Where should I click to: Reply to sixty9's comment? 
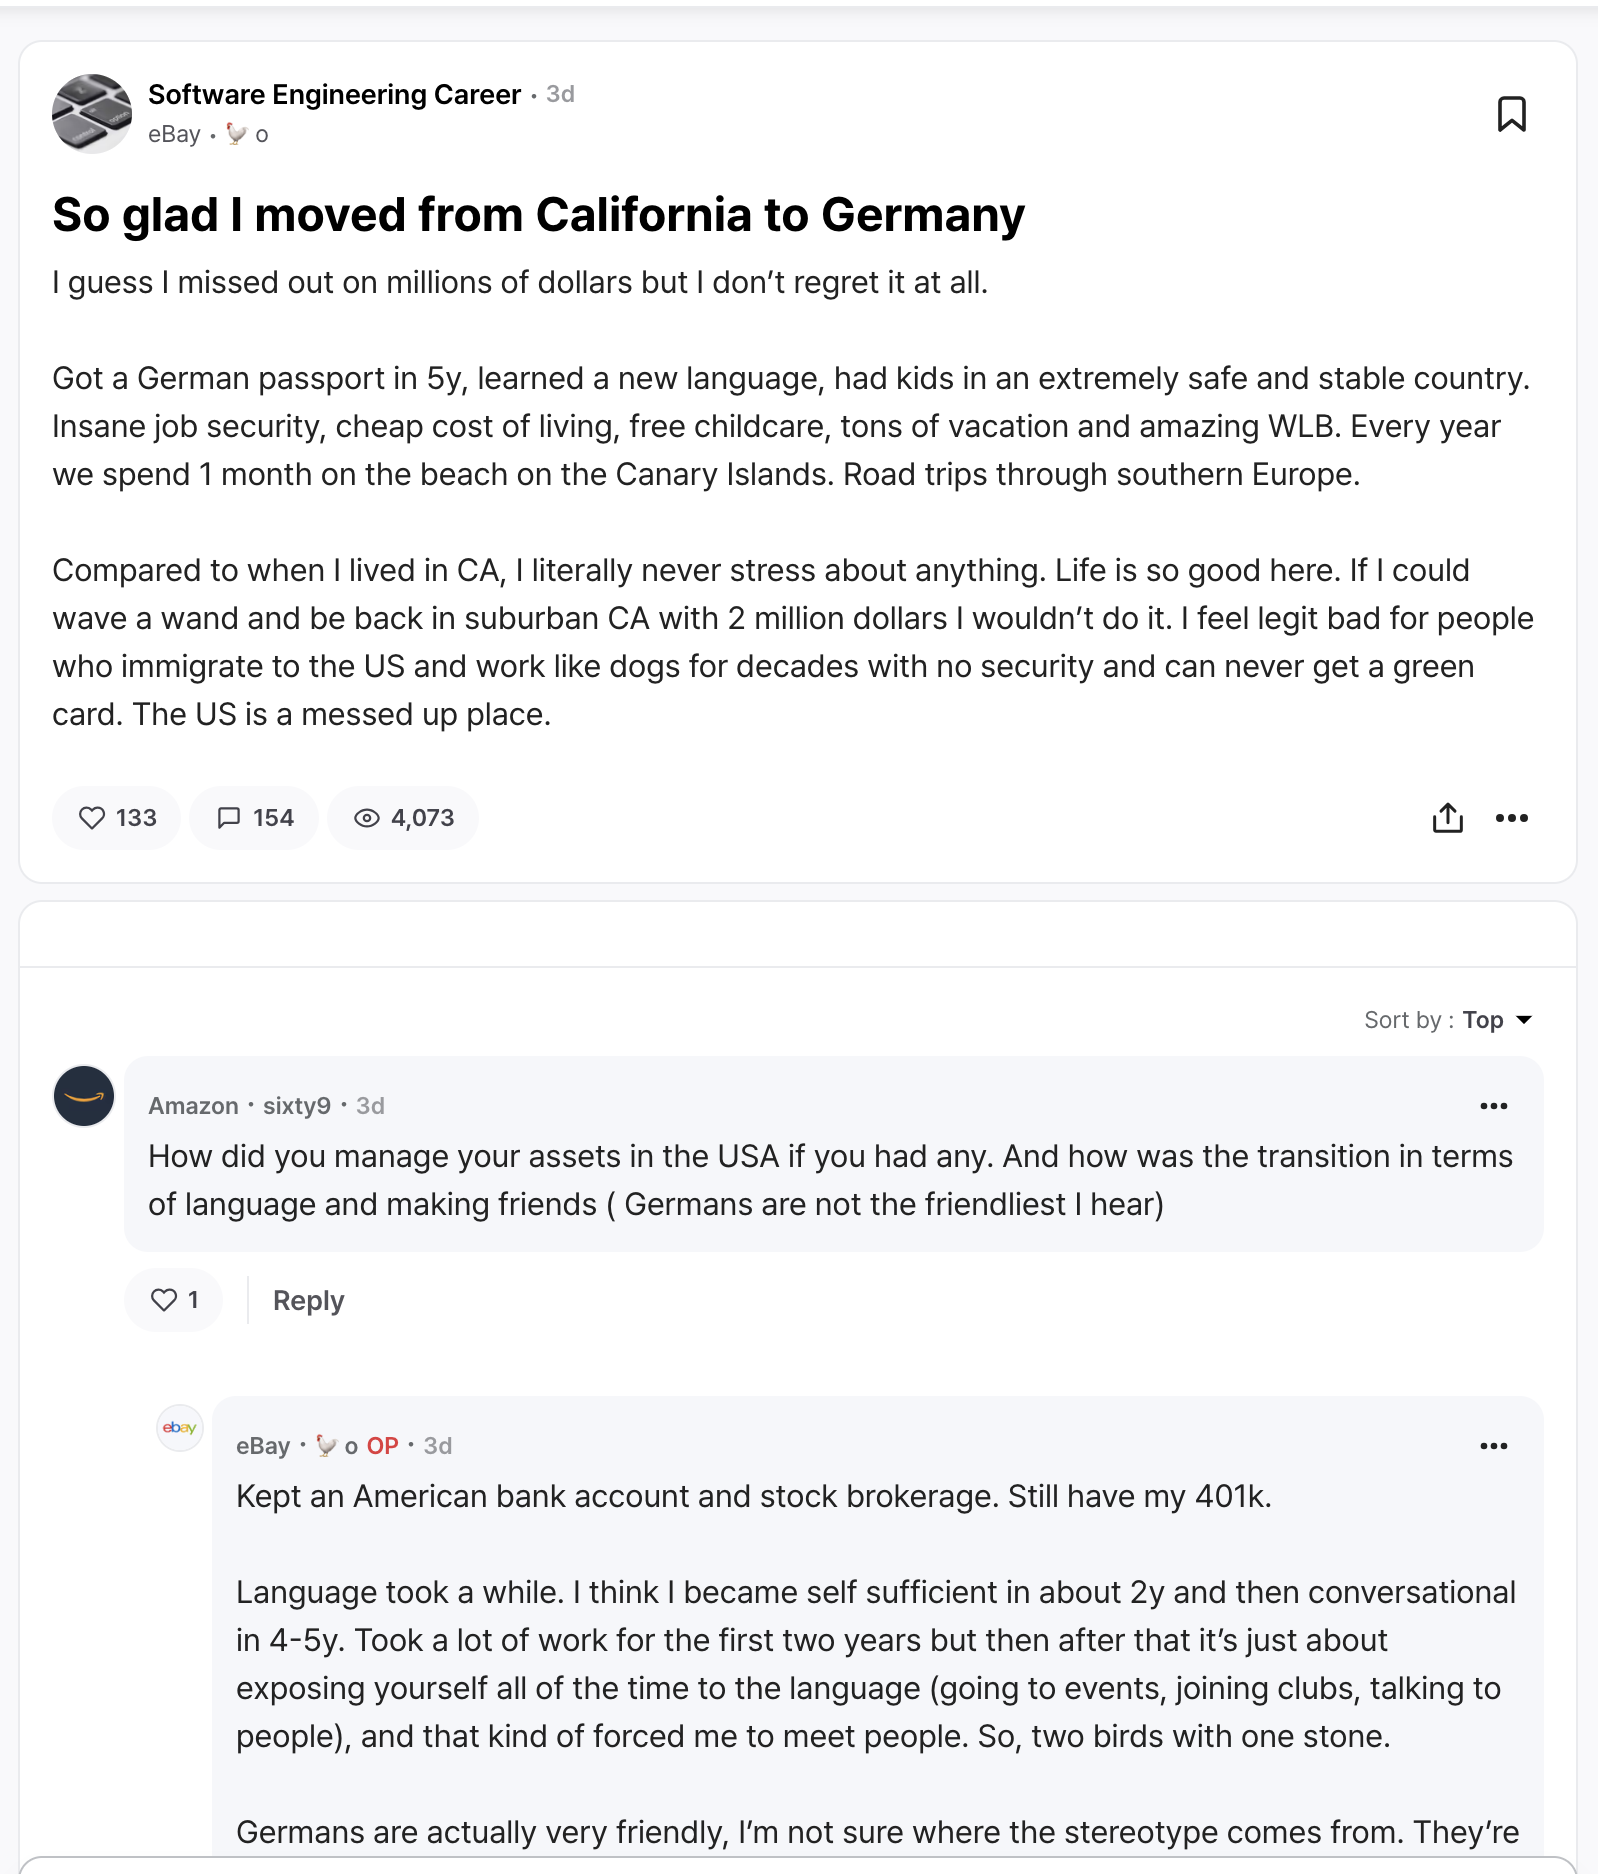tap(308, 1300)
